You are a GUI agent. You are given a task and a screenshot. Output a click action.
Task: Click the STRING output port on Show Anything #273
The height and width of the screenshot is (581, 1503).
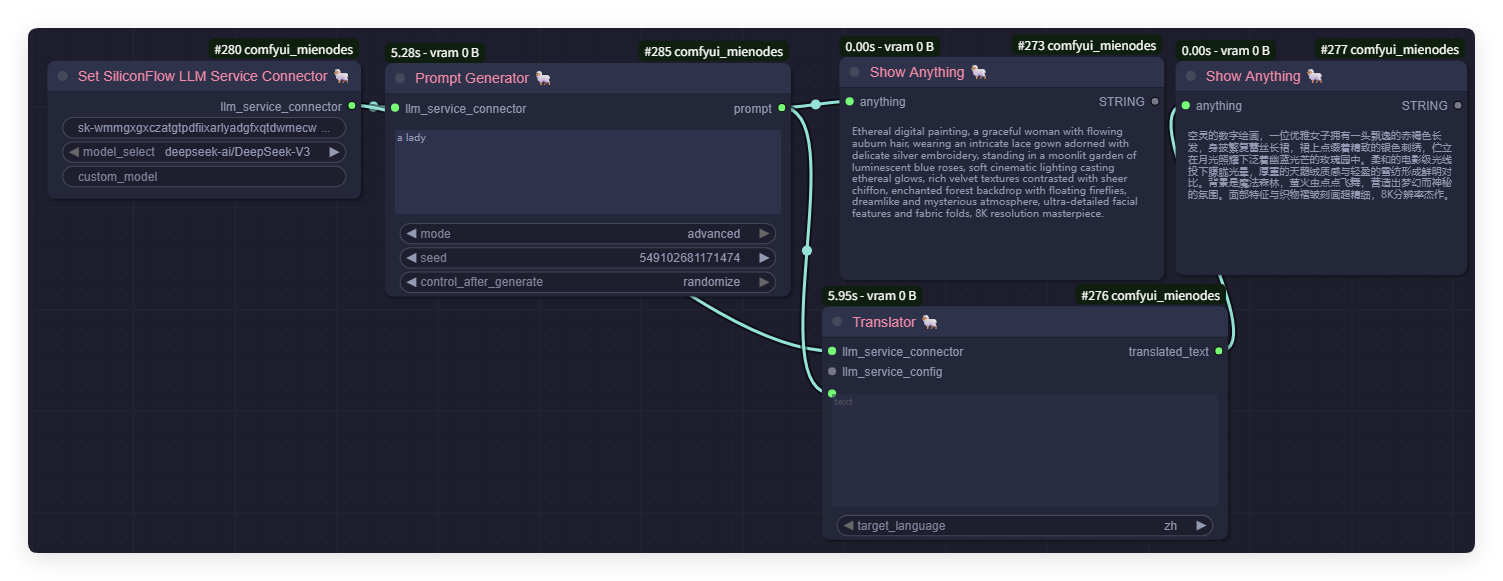point(1155,101)
